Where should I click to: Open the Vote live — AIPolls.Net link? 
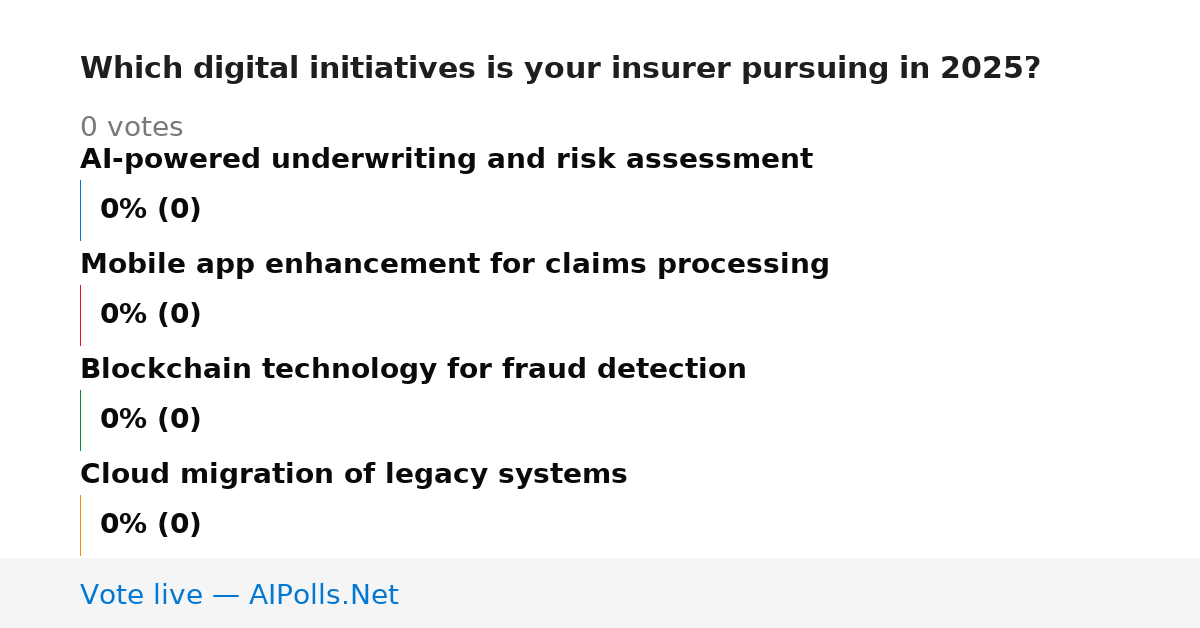click(239, 595)
